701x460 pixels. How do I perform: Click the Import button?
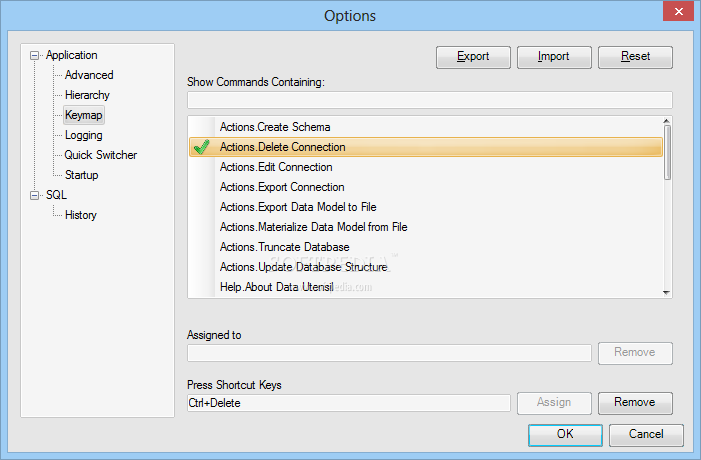(x=554, y=57)
